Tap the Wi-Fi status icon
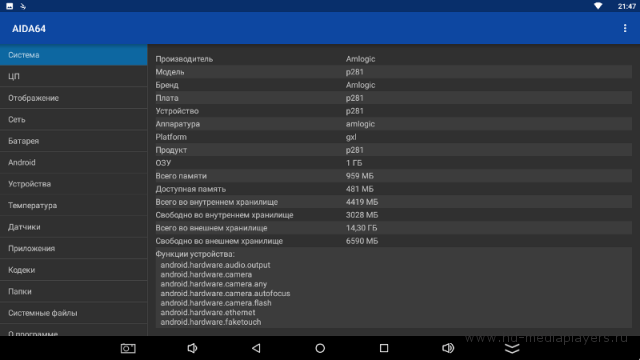This screenshot has width=640, height=360. (x=598, y=6)
